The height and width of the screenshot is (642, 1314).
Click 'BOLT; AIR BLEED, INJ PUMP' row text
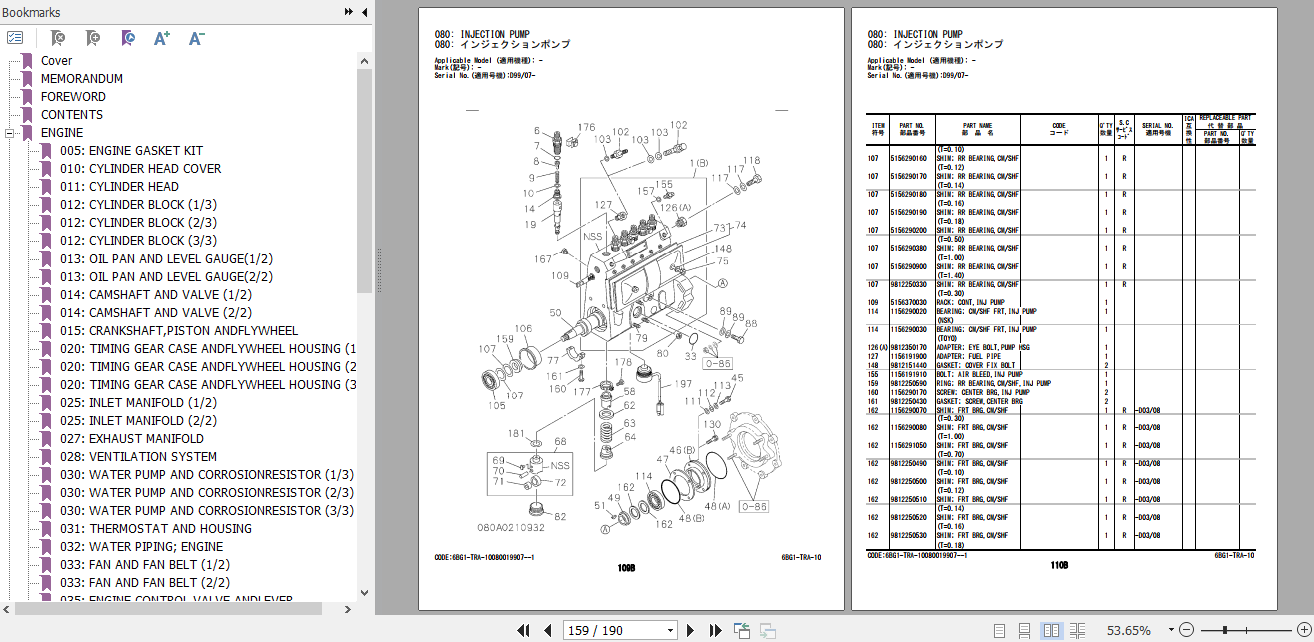click(x=979, y=374)
